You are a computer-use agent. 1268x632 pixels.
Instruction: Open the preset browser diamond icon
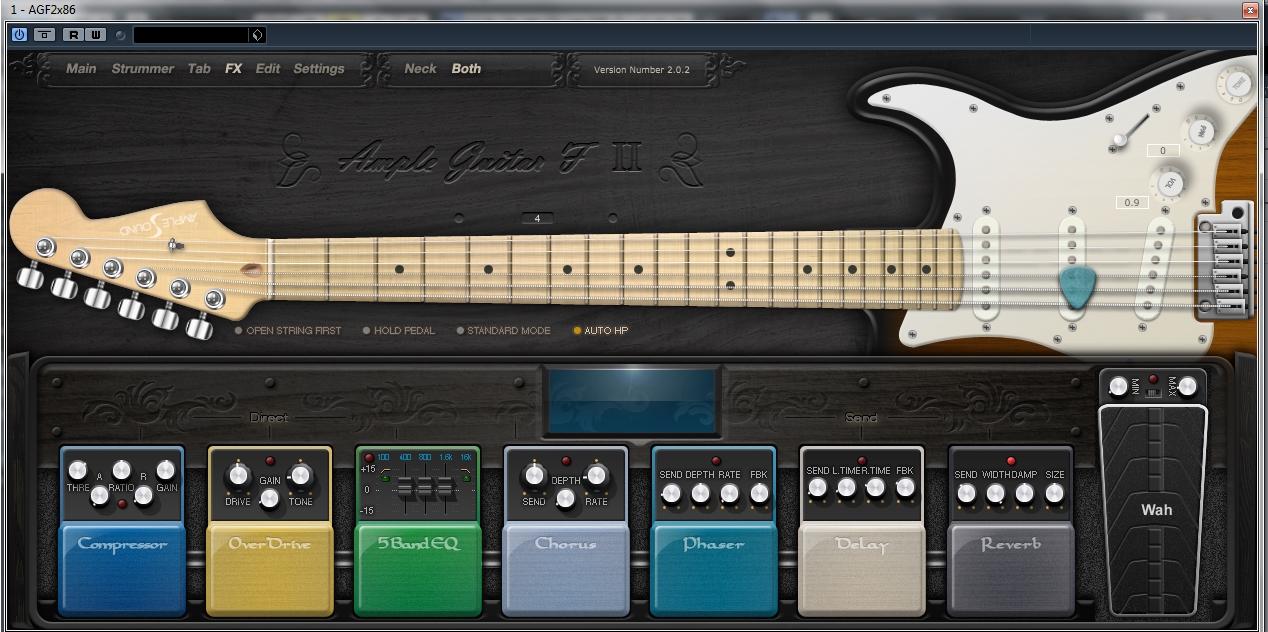tap(257, 35)
